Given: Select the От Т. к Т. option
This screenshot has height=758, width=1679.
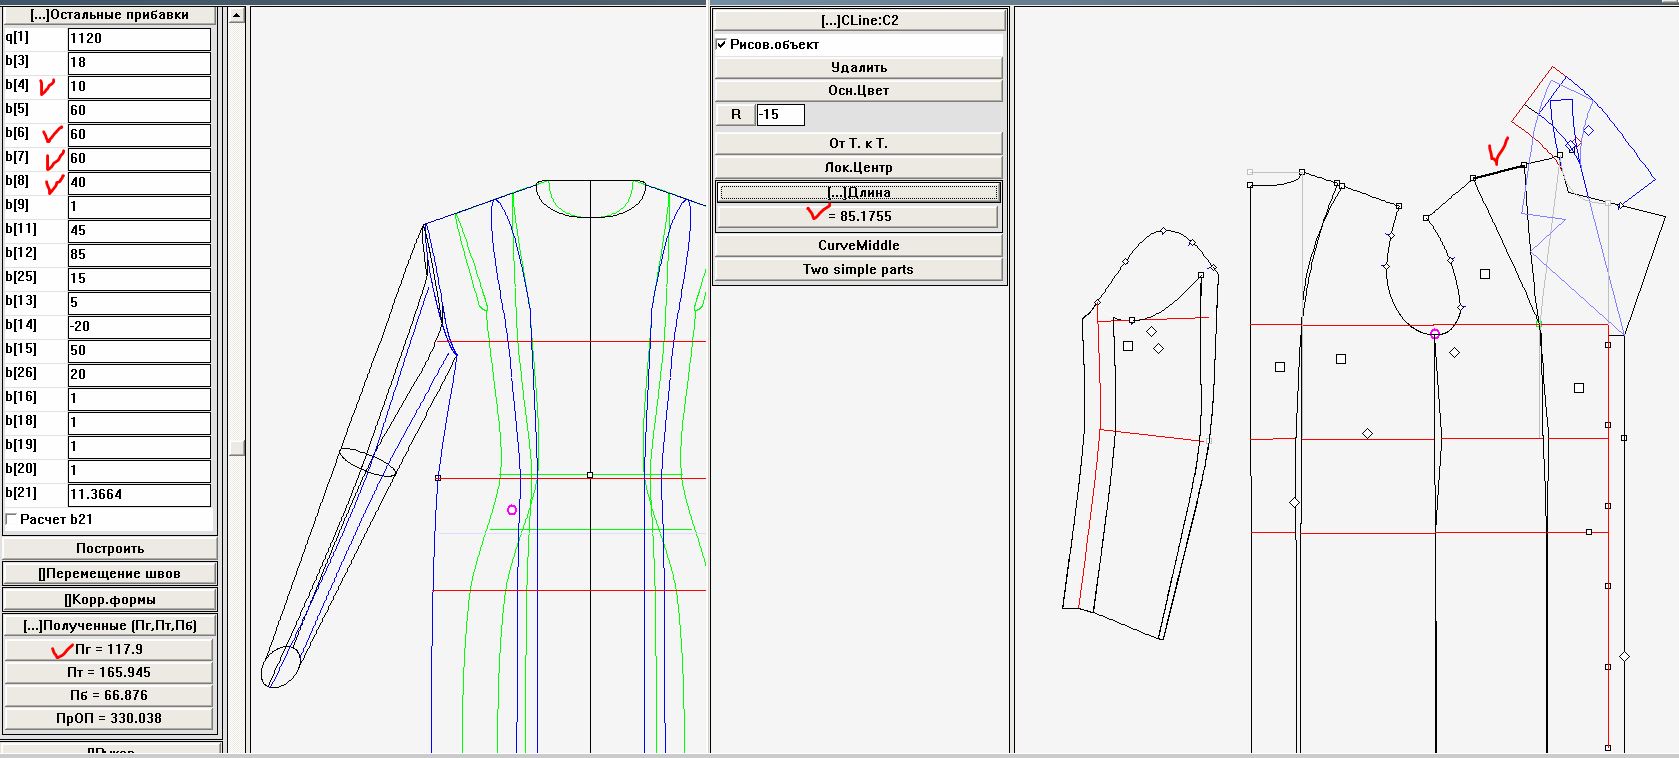Looking at the screenshot, I should [858, 143].
